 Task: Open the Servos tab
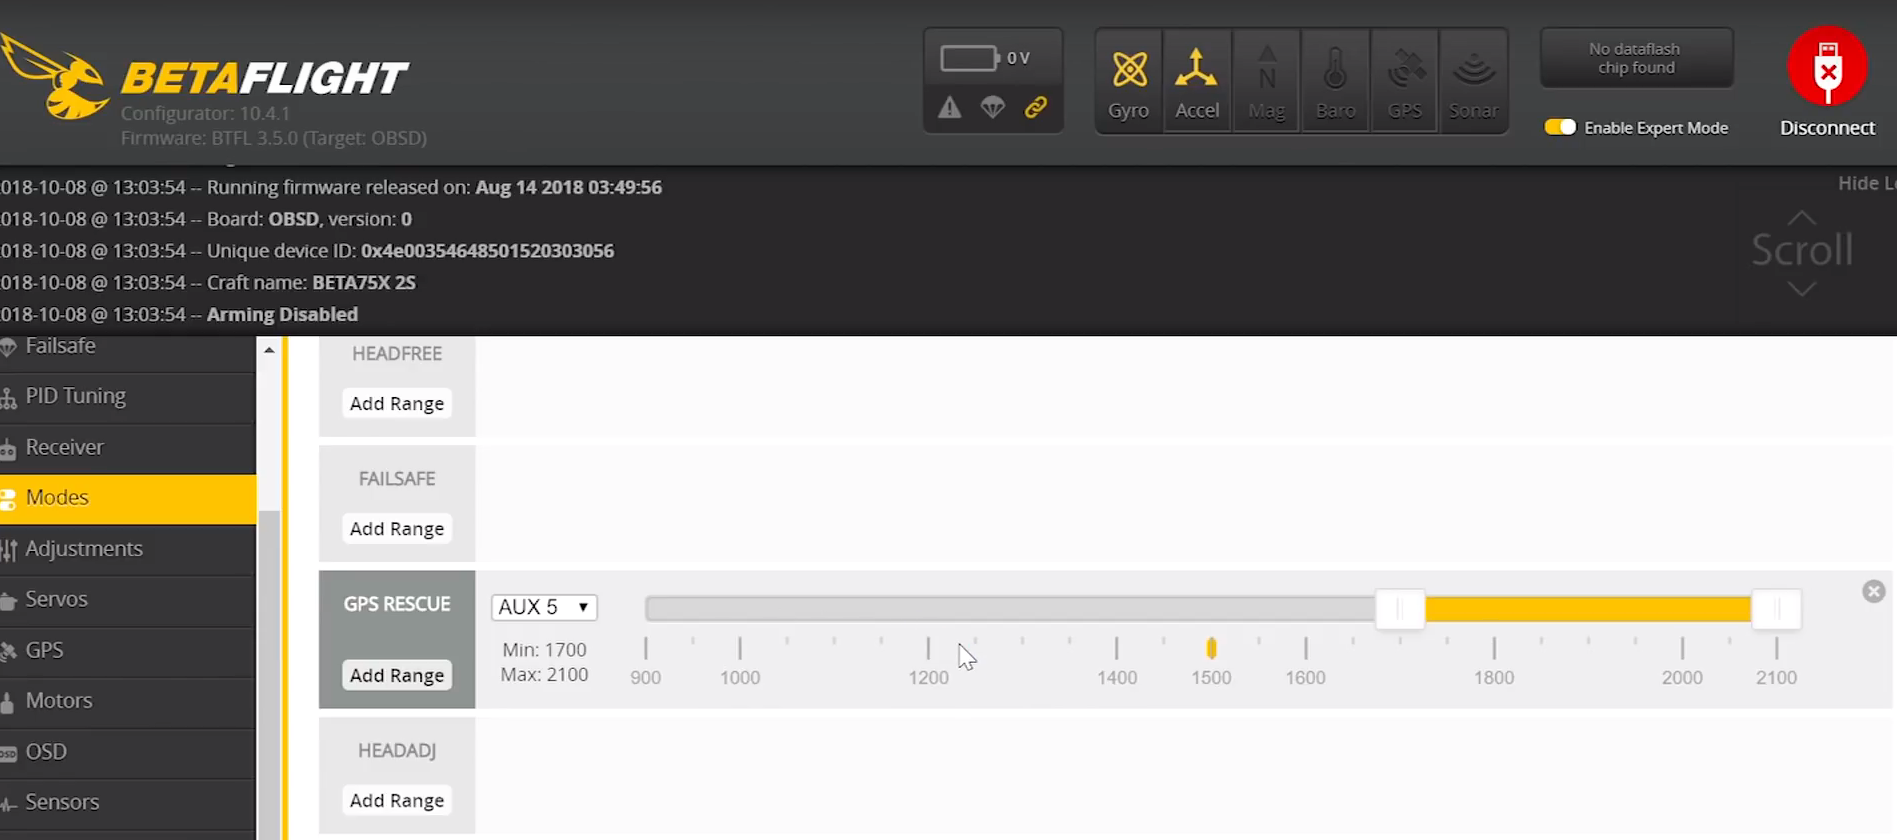click(128, 600)
